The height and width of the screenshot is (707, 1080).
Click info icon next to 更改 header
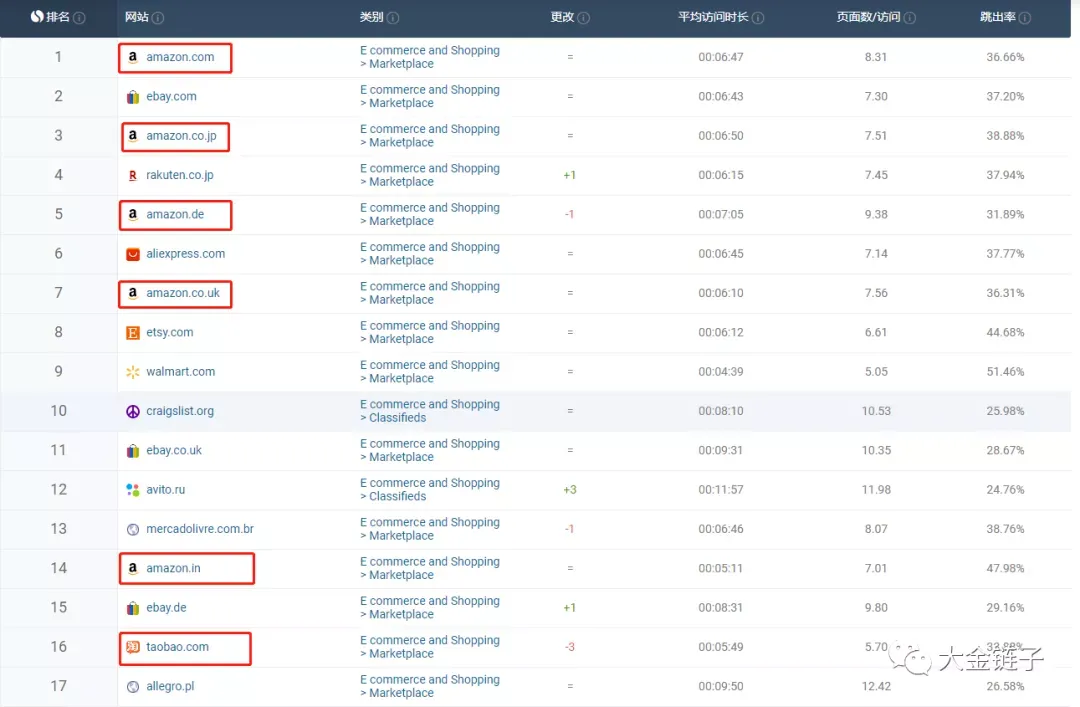(583, 17)
